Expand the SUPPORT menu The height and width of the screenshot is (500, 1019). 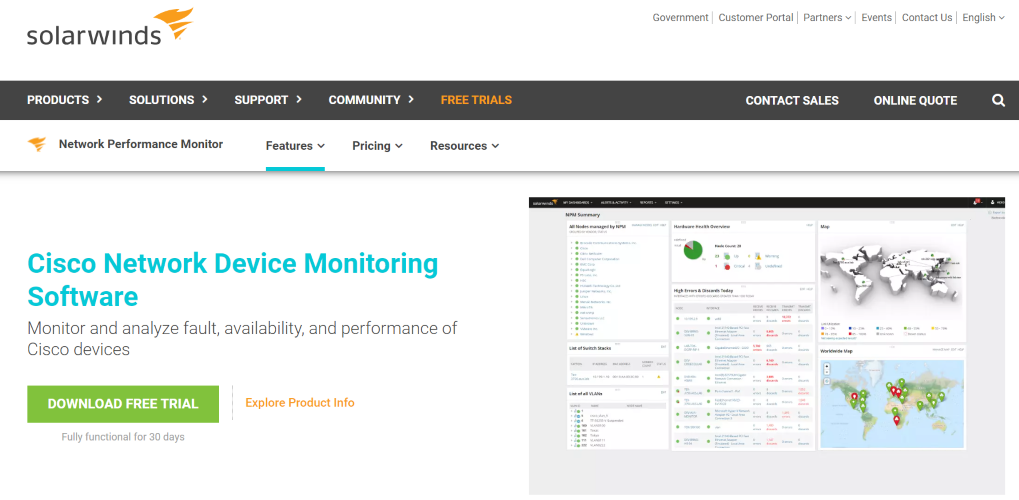coord(268,100)
